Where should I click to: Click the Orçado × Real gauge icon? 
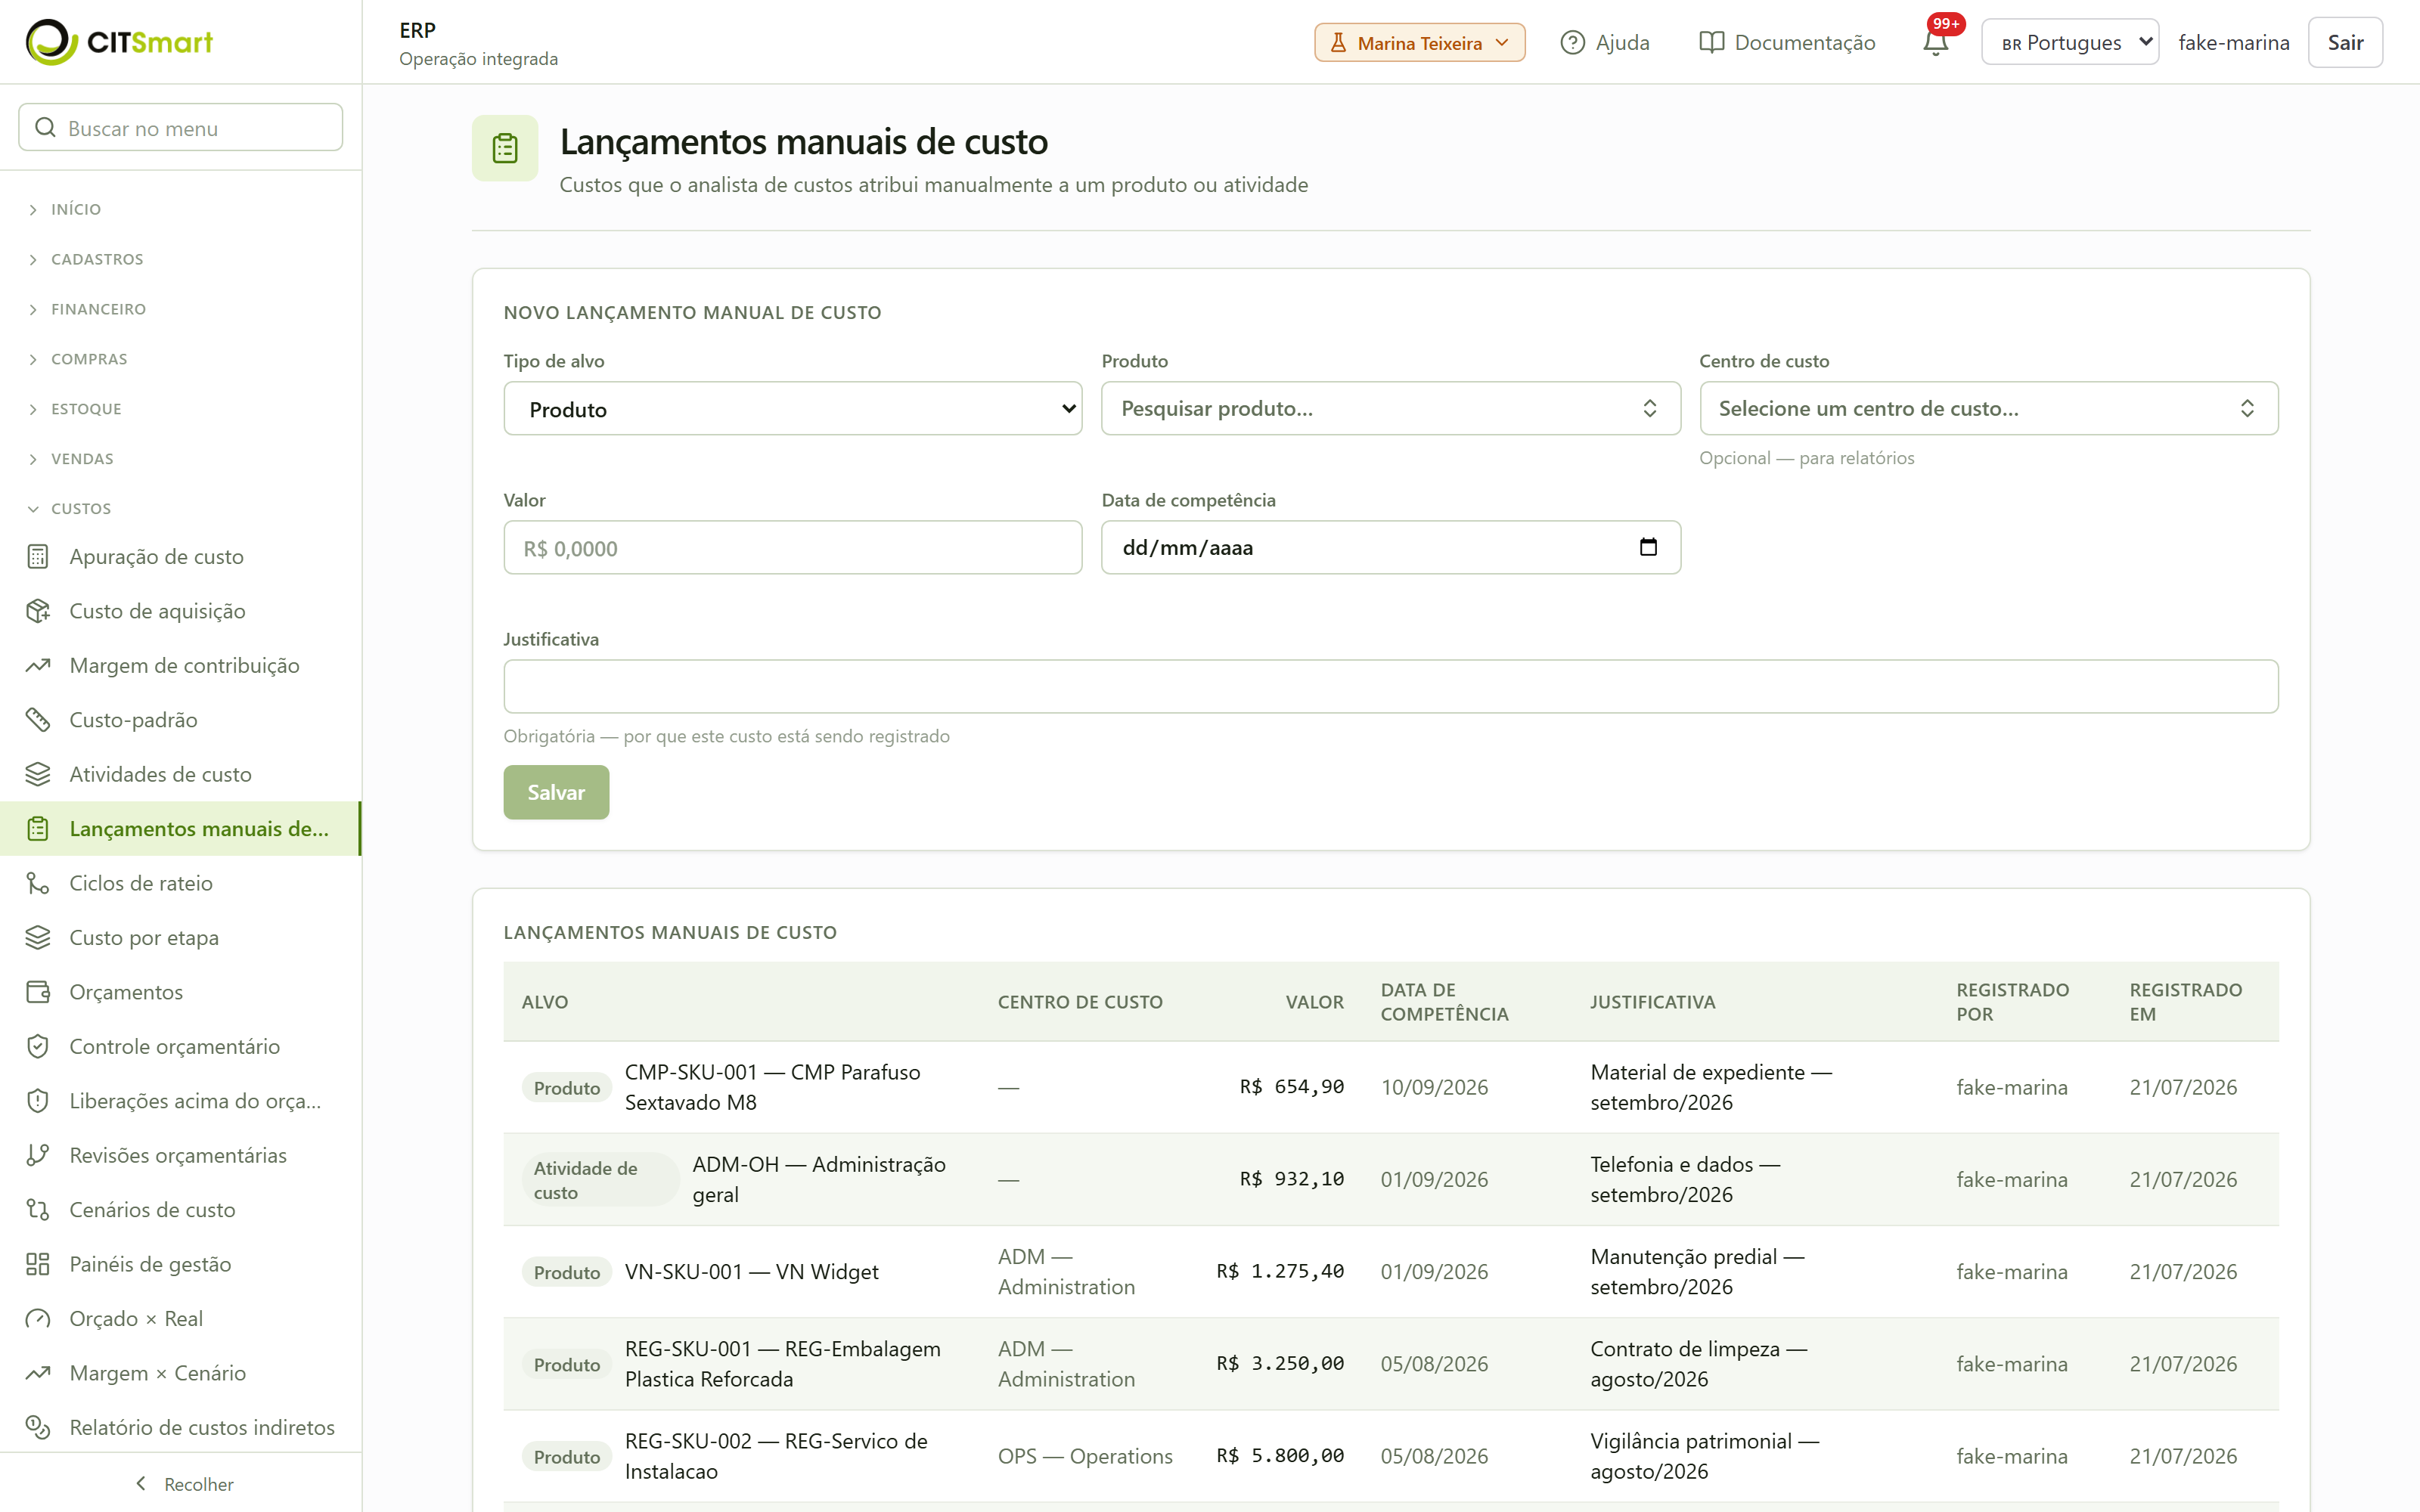coord(38,1319)
